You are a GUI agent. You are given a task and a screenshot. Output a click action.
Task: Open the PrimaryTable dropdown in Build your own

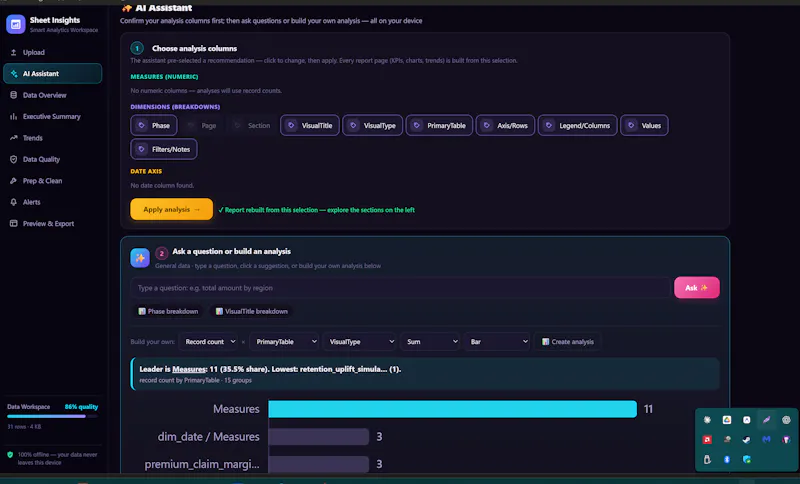(285, 342)
